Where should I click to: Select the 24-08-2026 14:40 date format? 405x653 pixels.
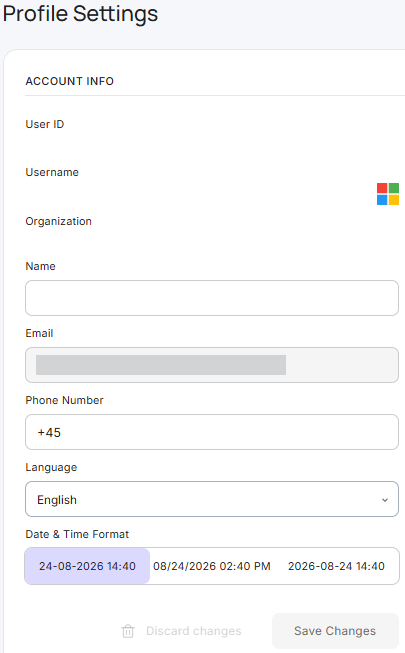[87, 566]
